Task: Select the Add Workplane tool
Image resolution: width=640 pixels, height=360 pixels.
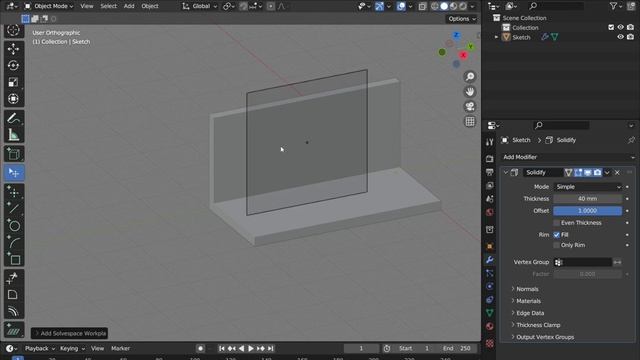Action: (x=13, y=331)
